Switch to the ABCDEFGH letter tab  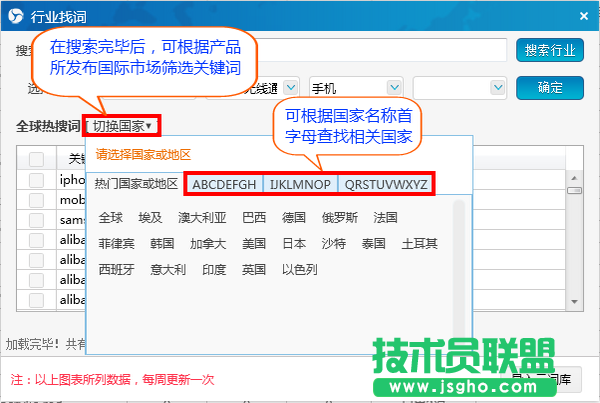pos(224,184)
